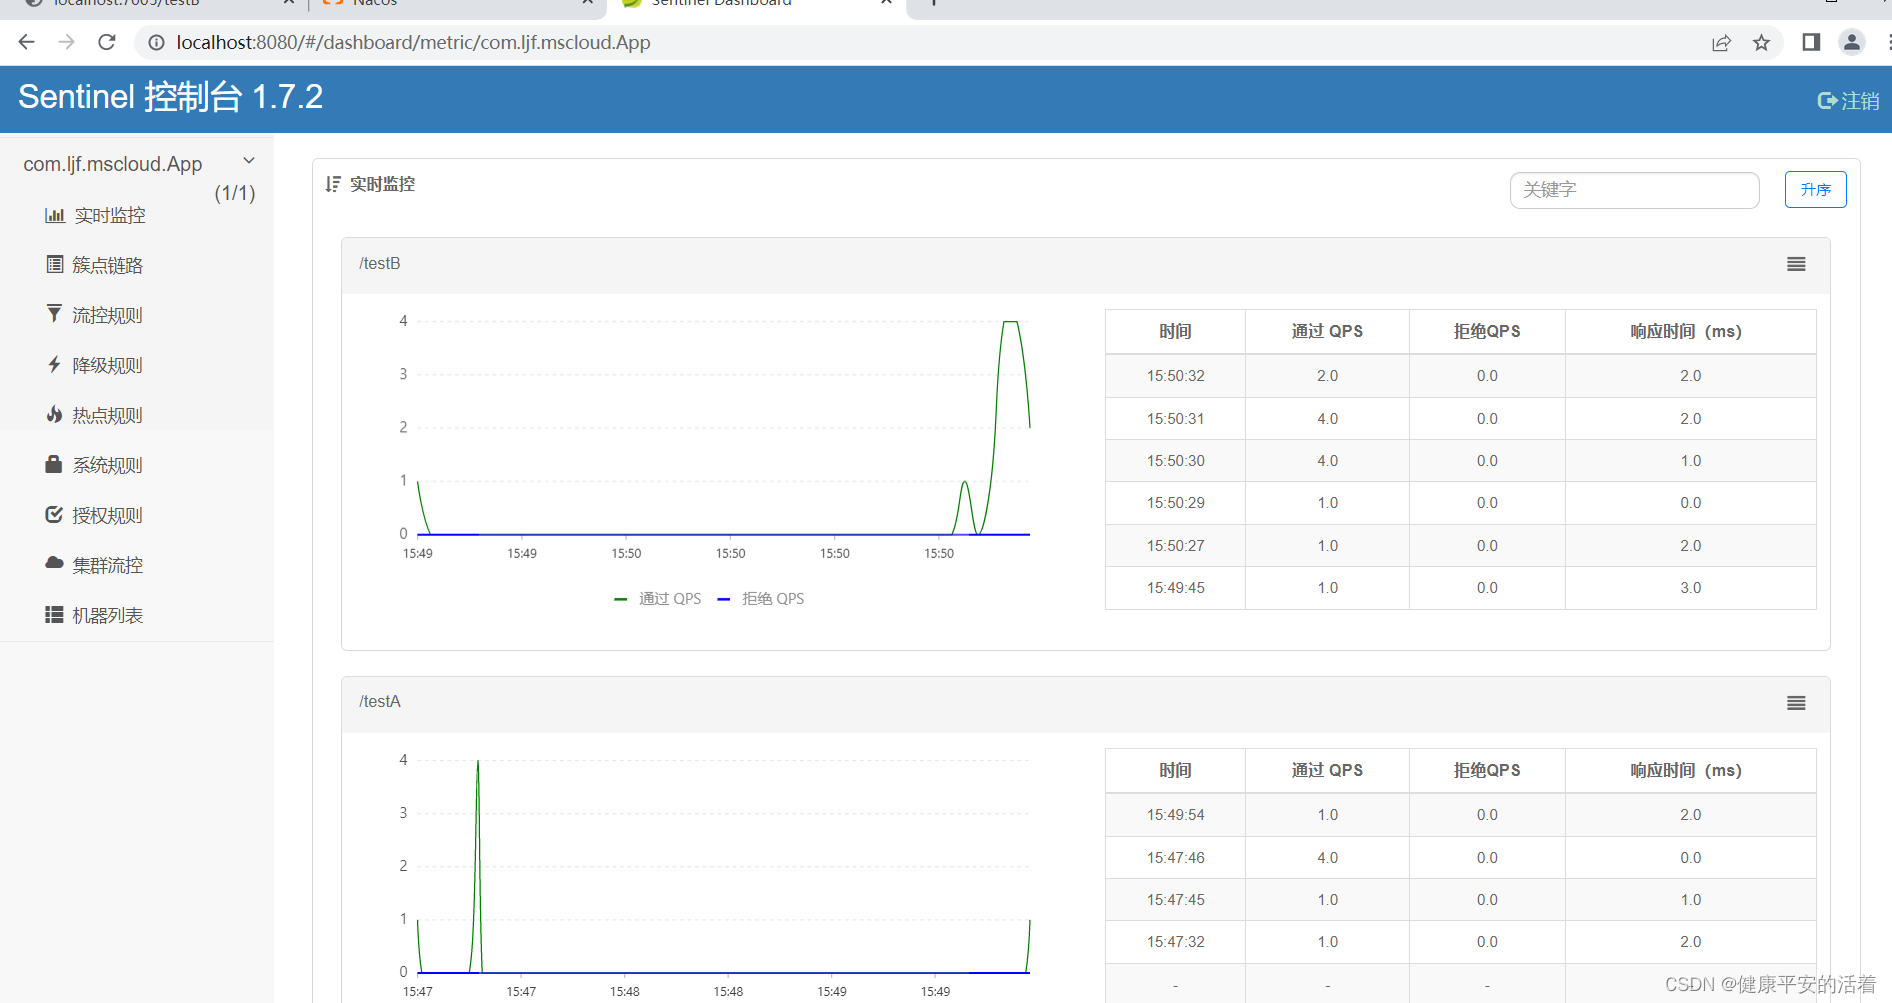Image resolution: width=1892 pixels, height=1003 pixels.
Task: Click 时间 header in /testA table
Action: (x=1175, y=770)
